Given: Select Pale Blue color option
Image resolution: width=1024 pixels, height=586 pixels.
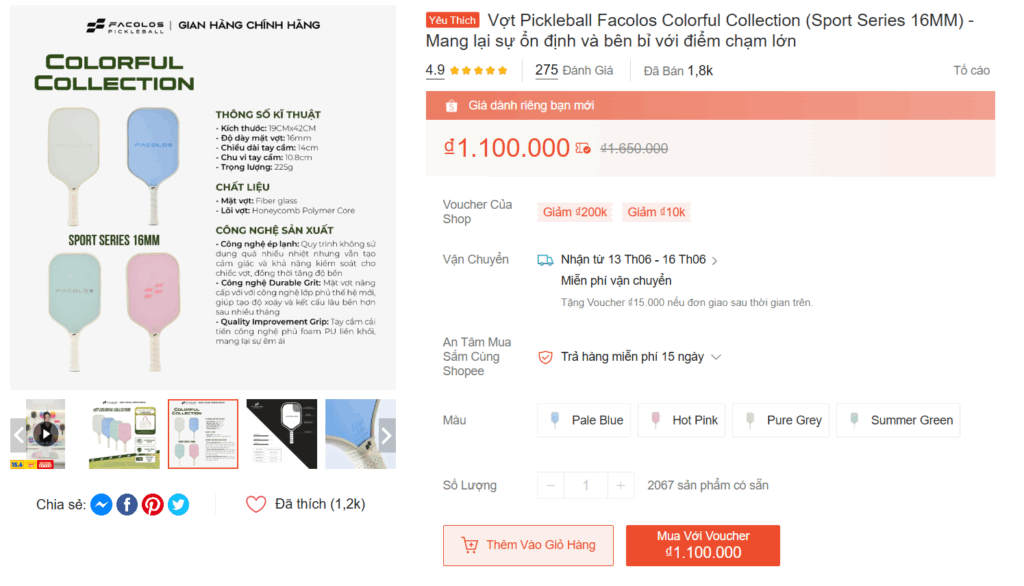Looking at the screenshot, I should (x=585, y=421).
